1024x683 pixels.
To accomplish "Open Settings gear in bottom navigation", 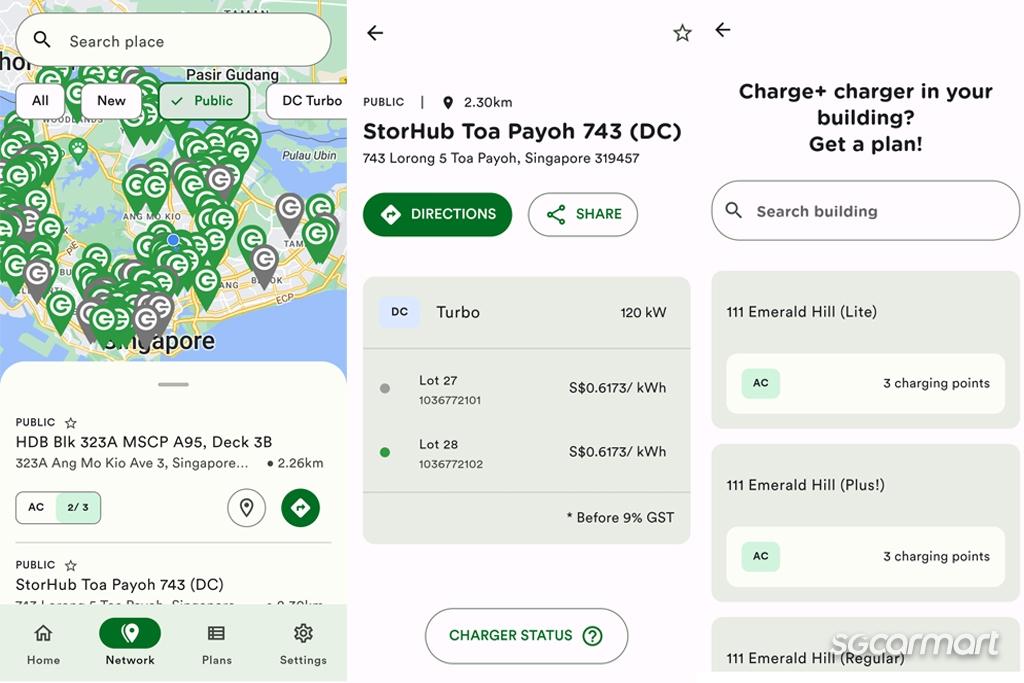I will pos(303,643).
